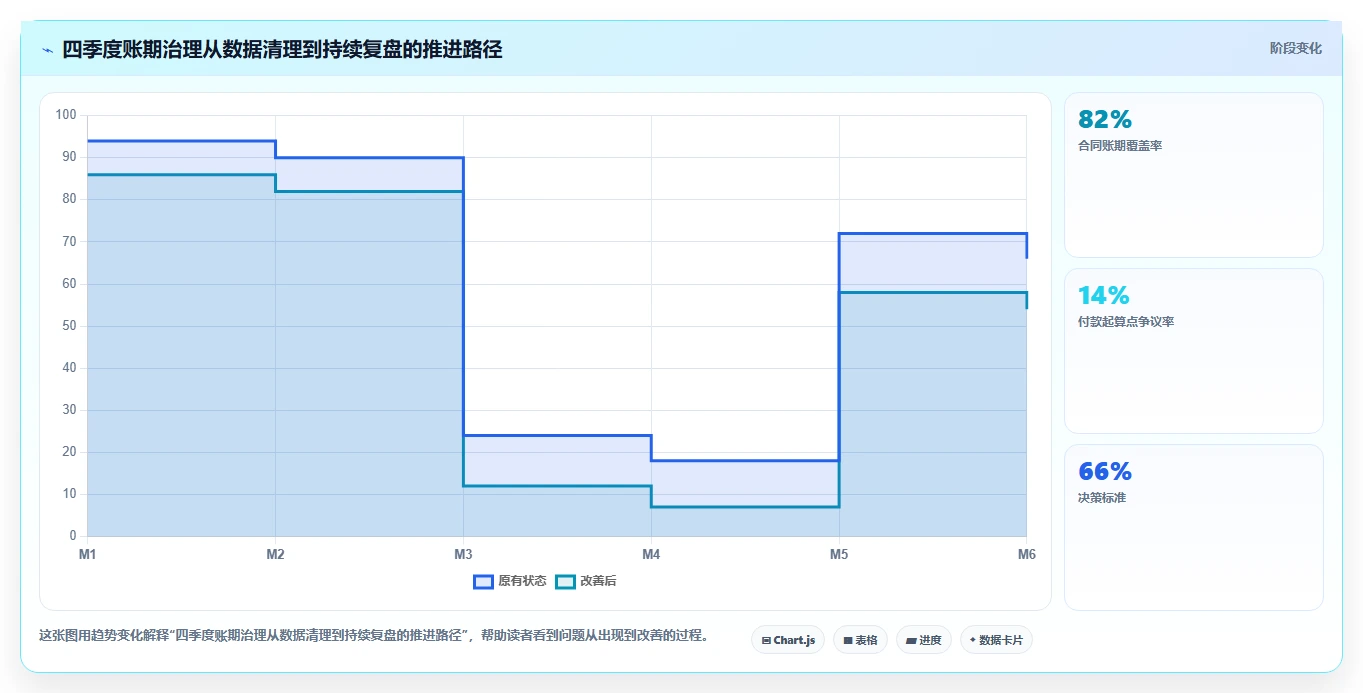This screenshot has width=1363, height=693.
Task: Click the 0 y-axis value
Action: coord(73,537)
